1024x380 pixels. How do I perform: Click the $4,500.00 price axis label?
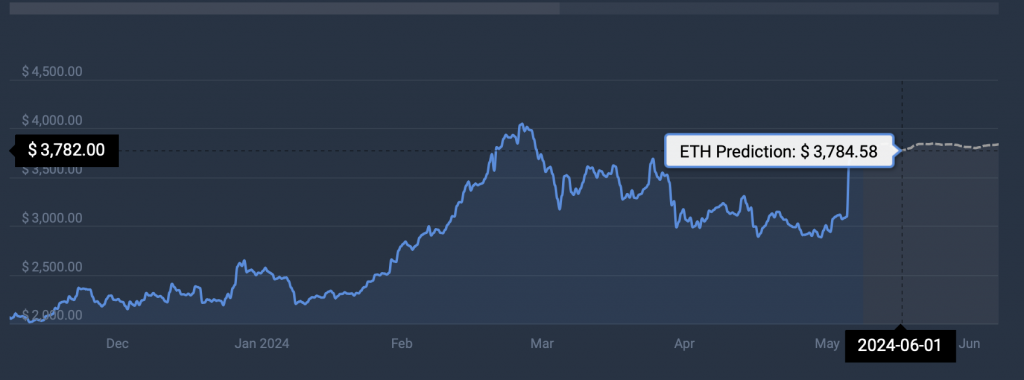point(52,71)
